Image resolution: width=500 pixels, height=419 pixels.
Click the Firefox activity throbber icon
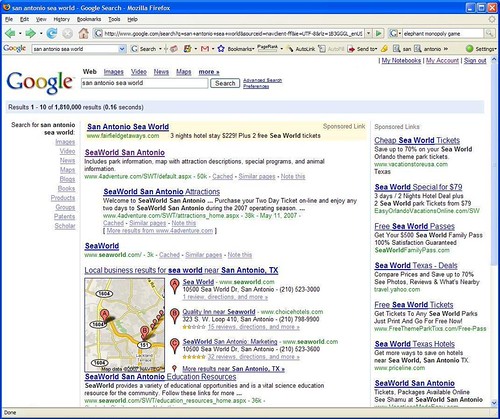pos(492,19)
